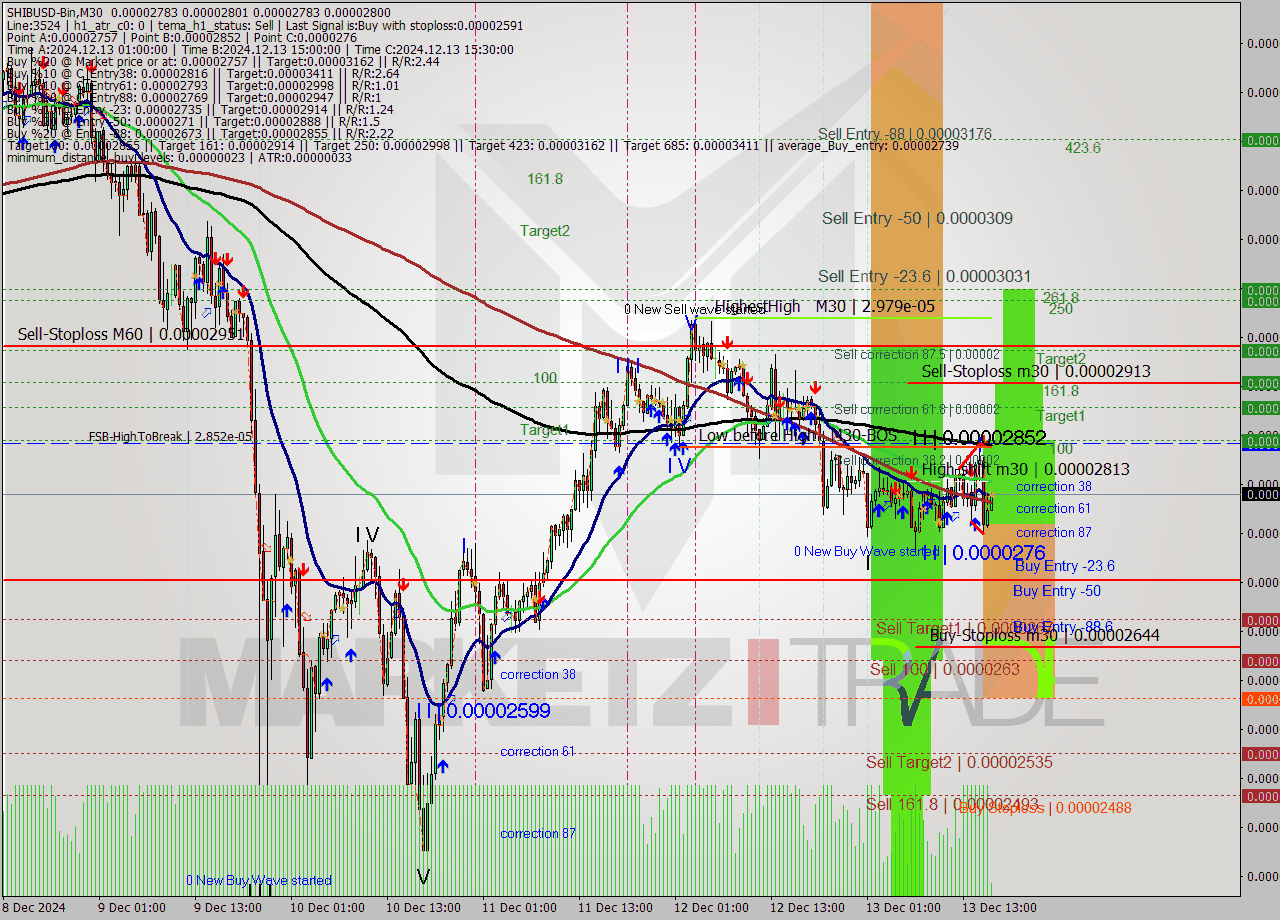
Task: Select the 'minimum_distance_buy_levels' info line
Action: 179,158
